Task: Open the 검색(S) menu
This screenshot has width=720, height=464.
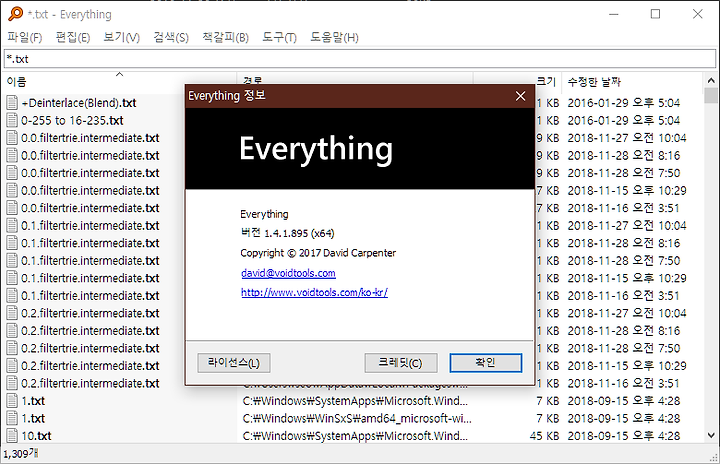Action: coord(171,37)
